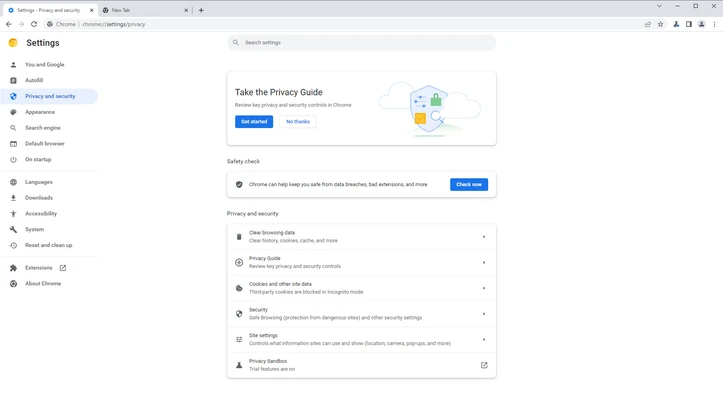Click the back navigation arrow
The image size is (723, 400).
(9, 24)
